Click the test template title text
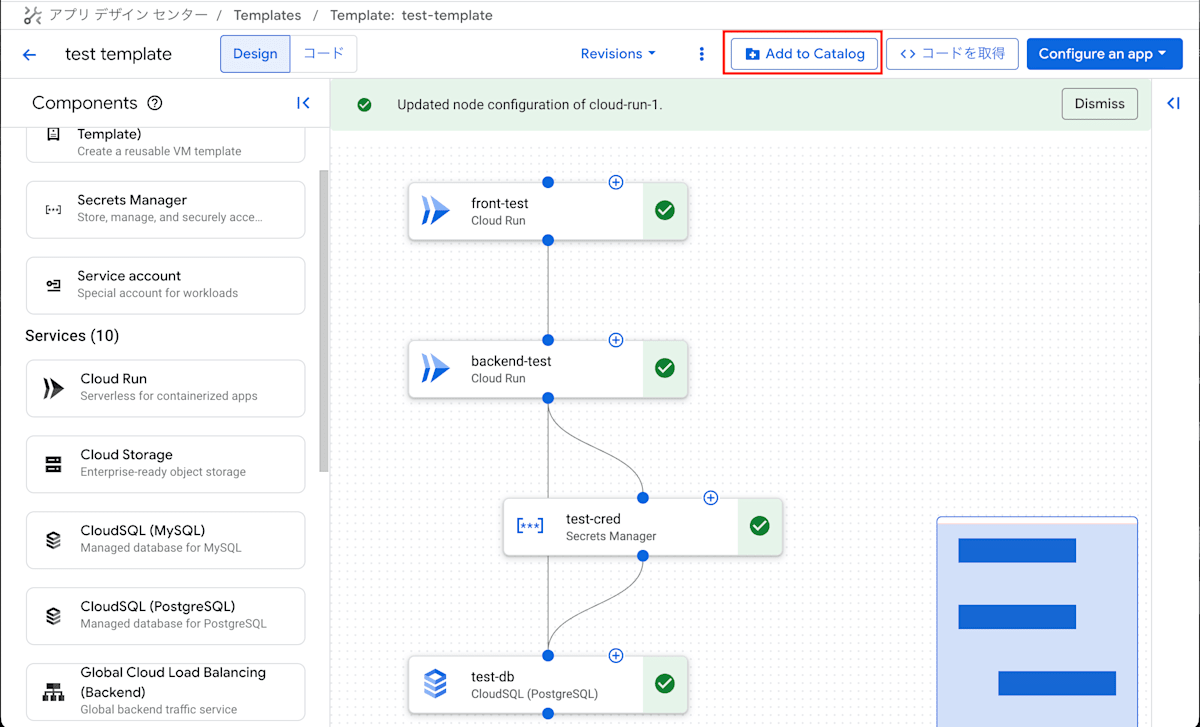Image resolution: width=1200 pixels, height=727 pixels. click(x=118, y=54)
